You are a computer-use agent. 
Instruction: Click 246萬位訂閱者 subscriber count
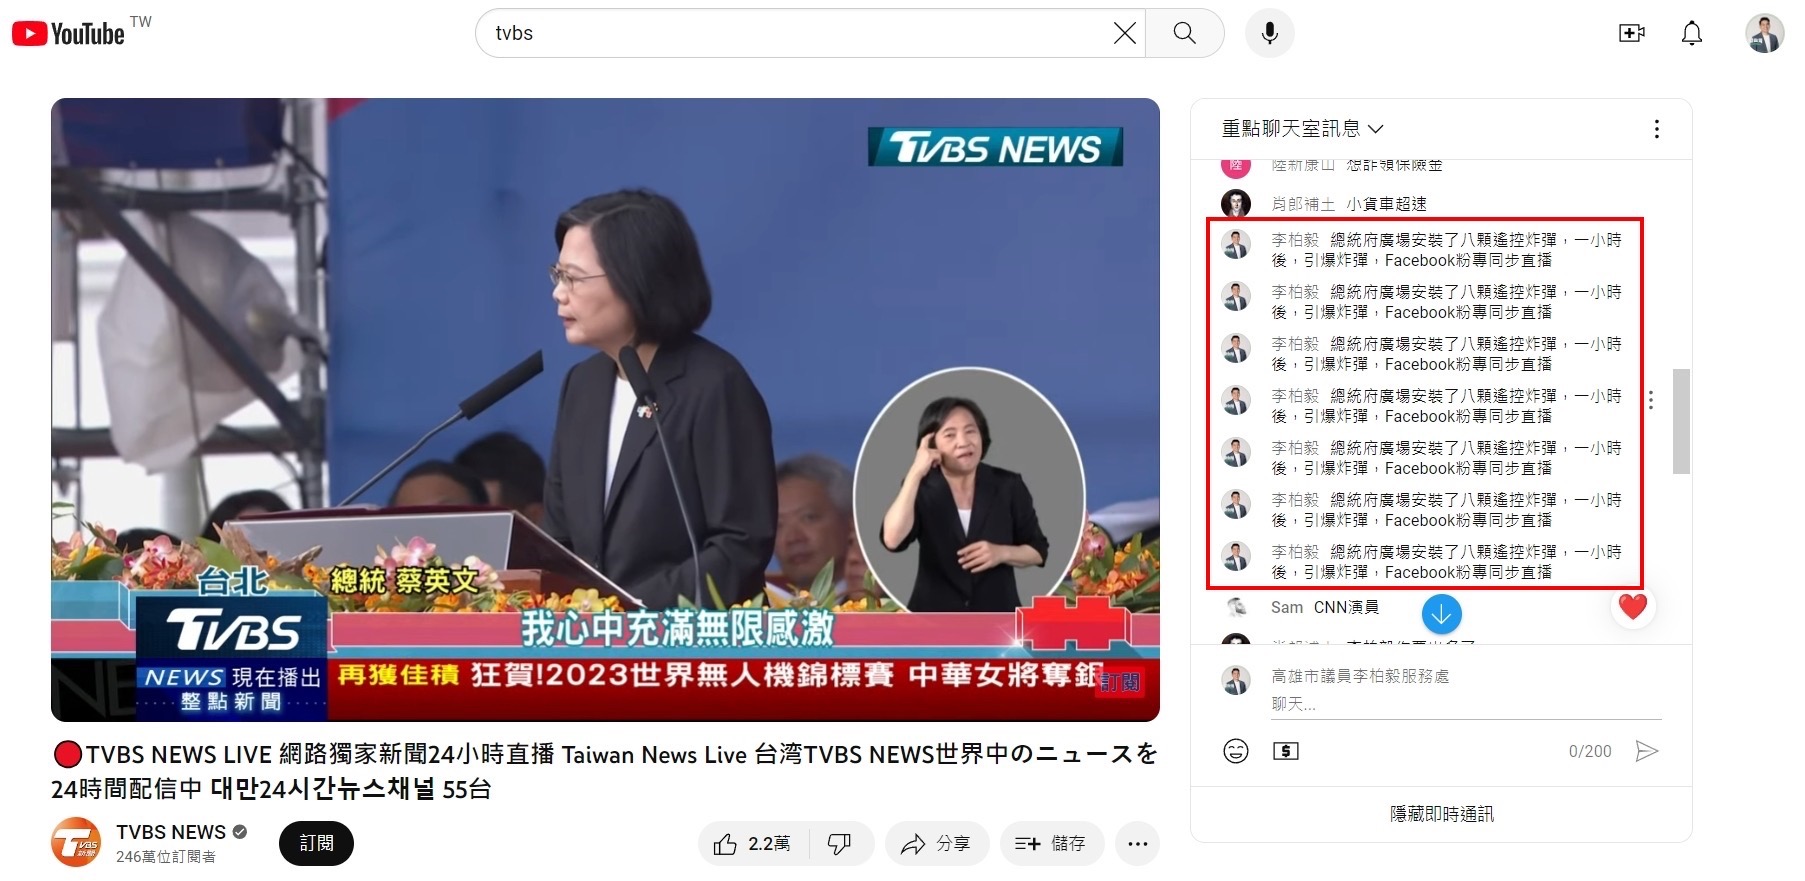point(166,857)
